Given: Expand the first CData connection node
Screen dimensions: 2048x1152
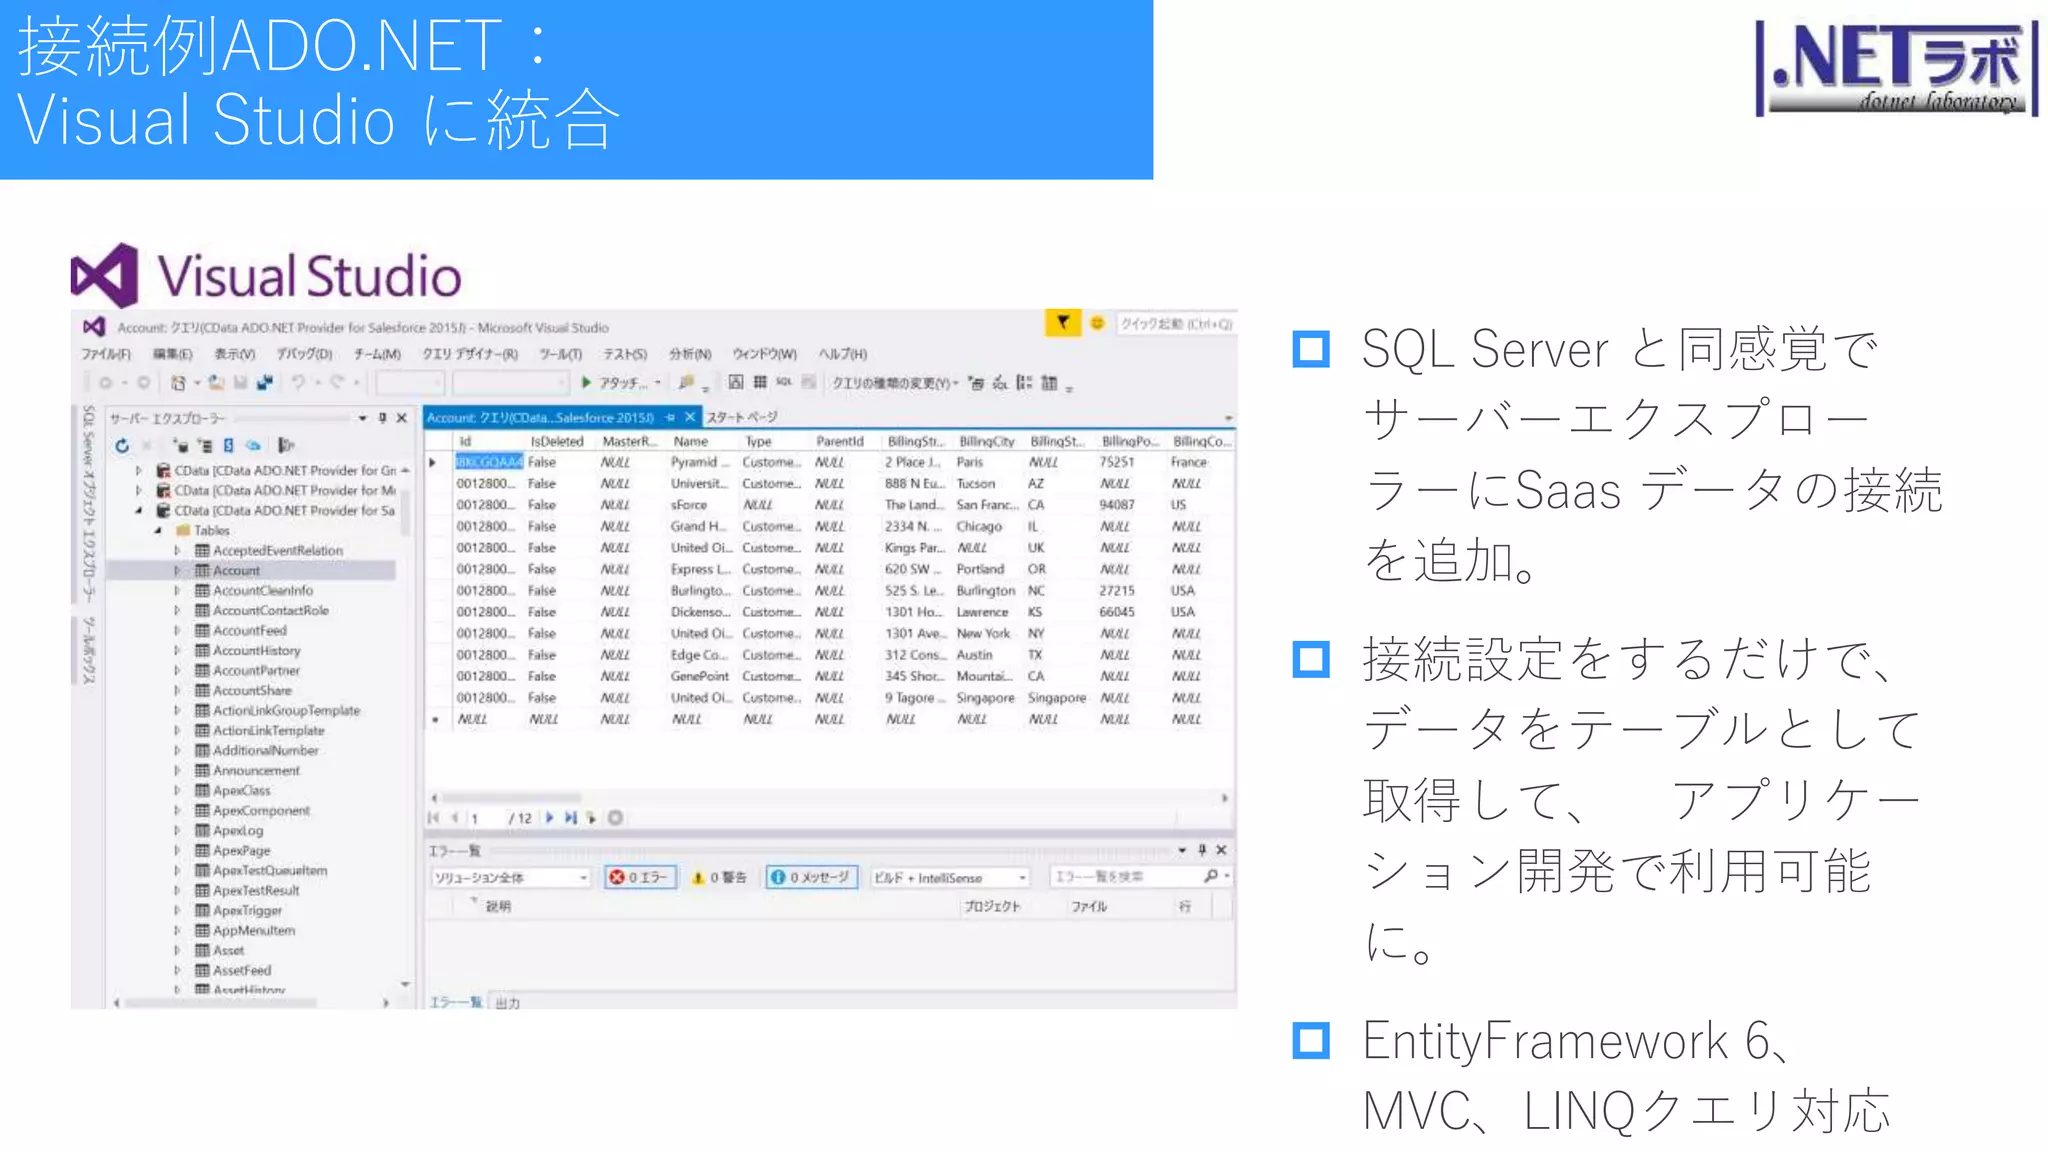Looking at the screenshot, I should tap(138, 470).
